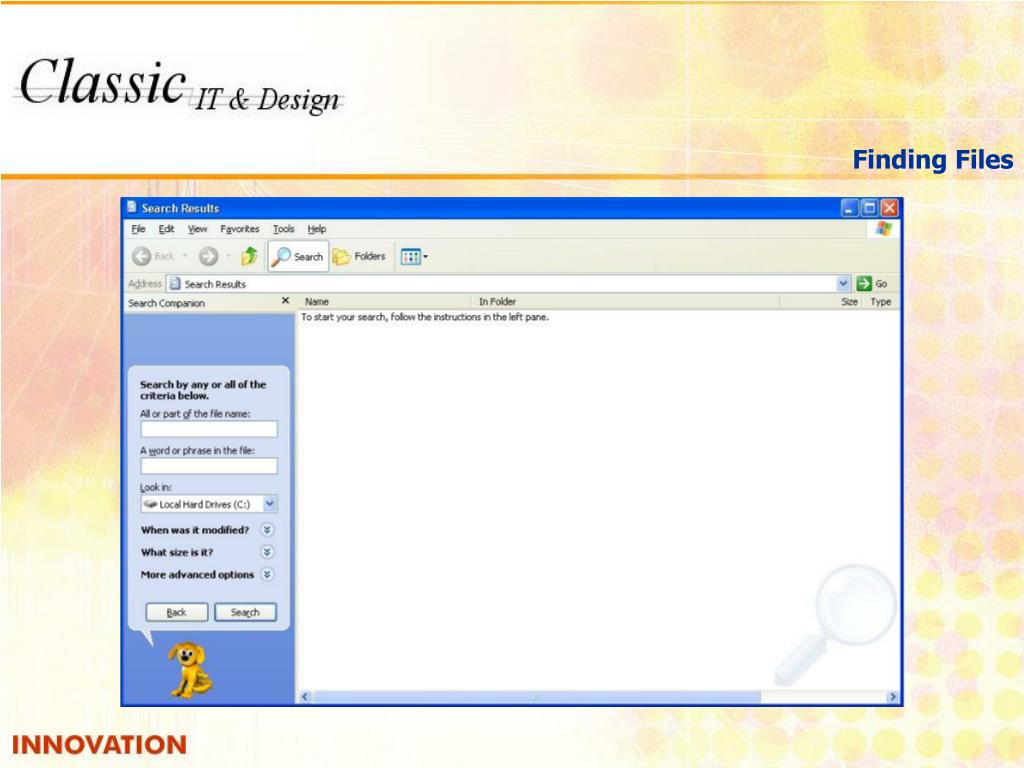Click the Search Results title bar icon
This screenshot has height=768, width=1024.
pyautogui.click(x=132, y=207)
